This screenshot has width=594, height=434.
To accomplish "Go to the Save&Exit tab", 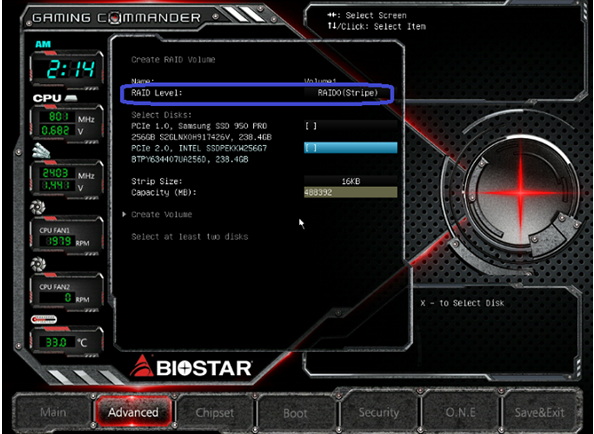I will click(540, 412).
